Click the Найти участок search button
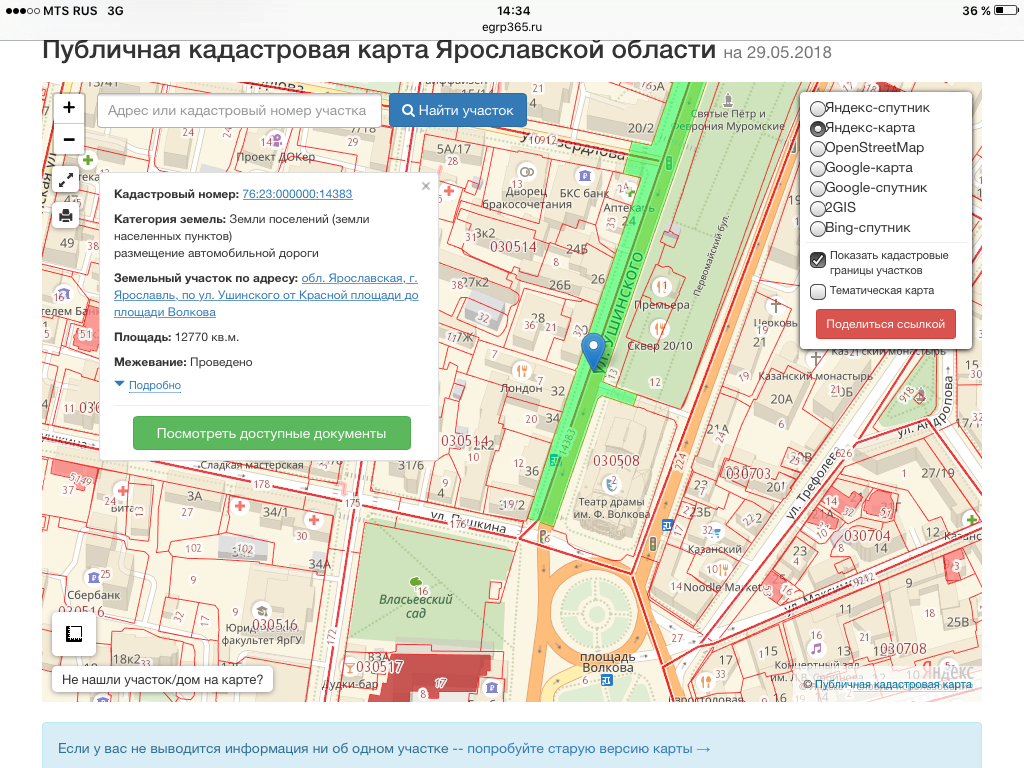This screenshot has height=768, width=1024. pos(458,110)
